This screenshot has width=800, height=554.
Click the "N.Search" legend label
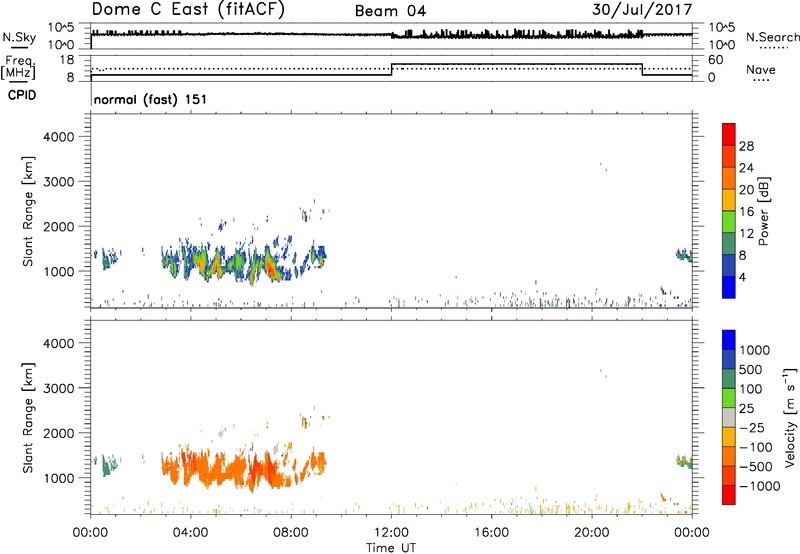coord(772,37)
